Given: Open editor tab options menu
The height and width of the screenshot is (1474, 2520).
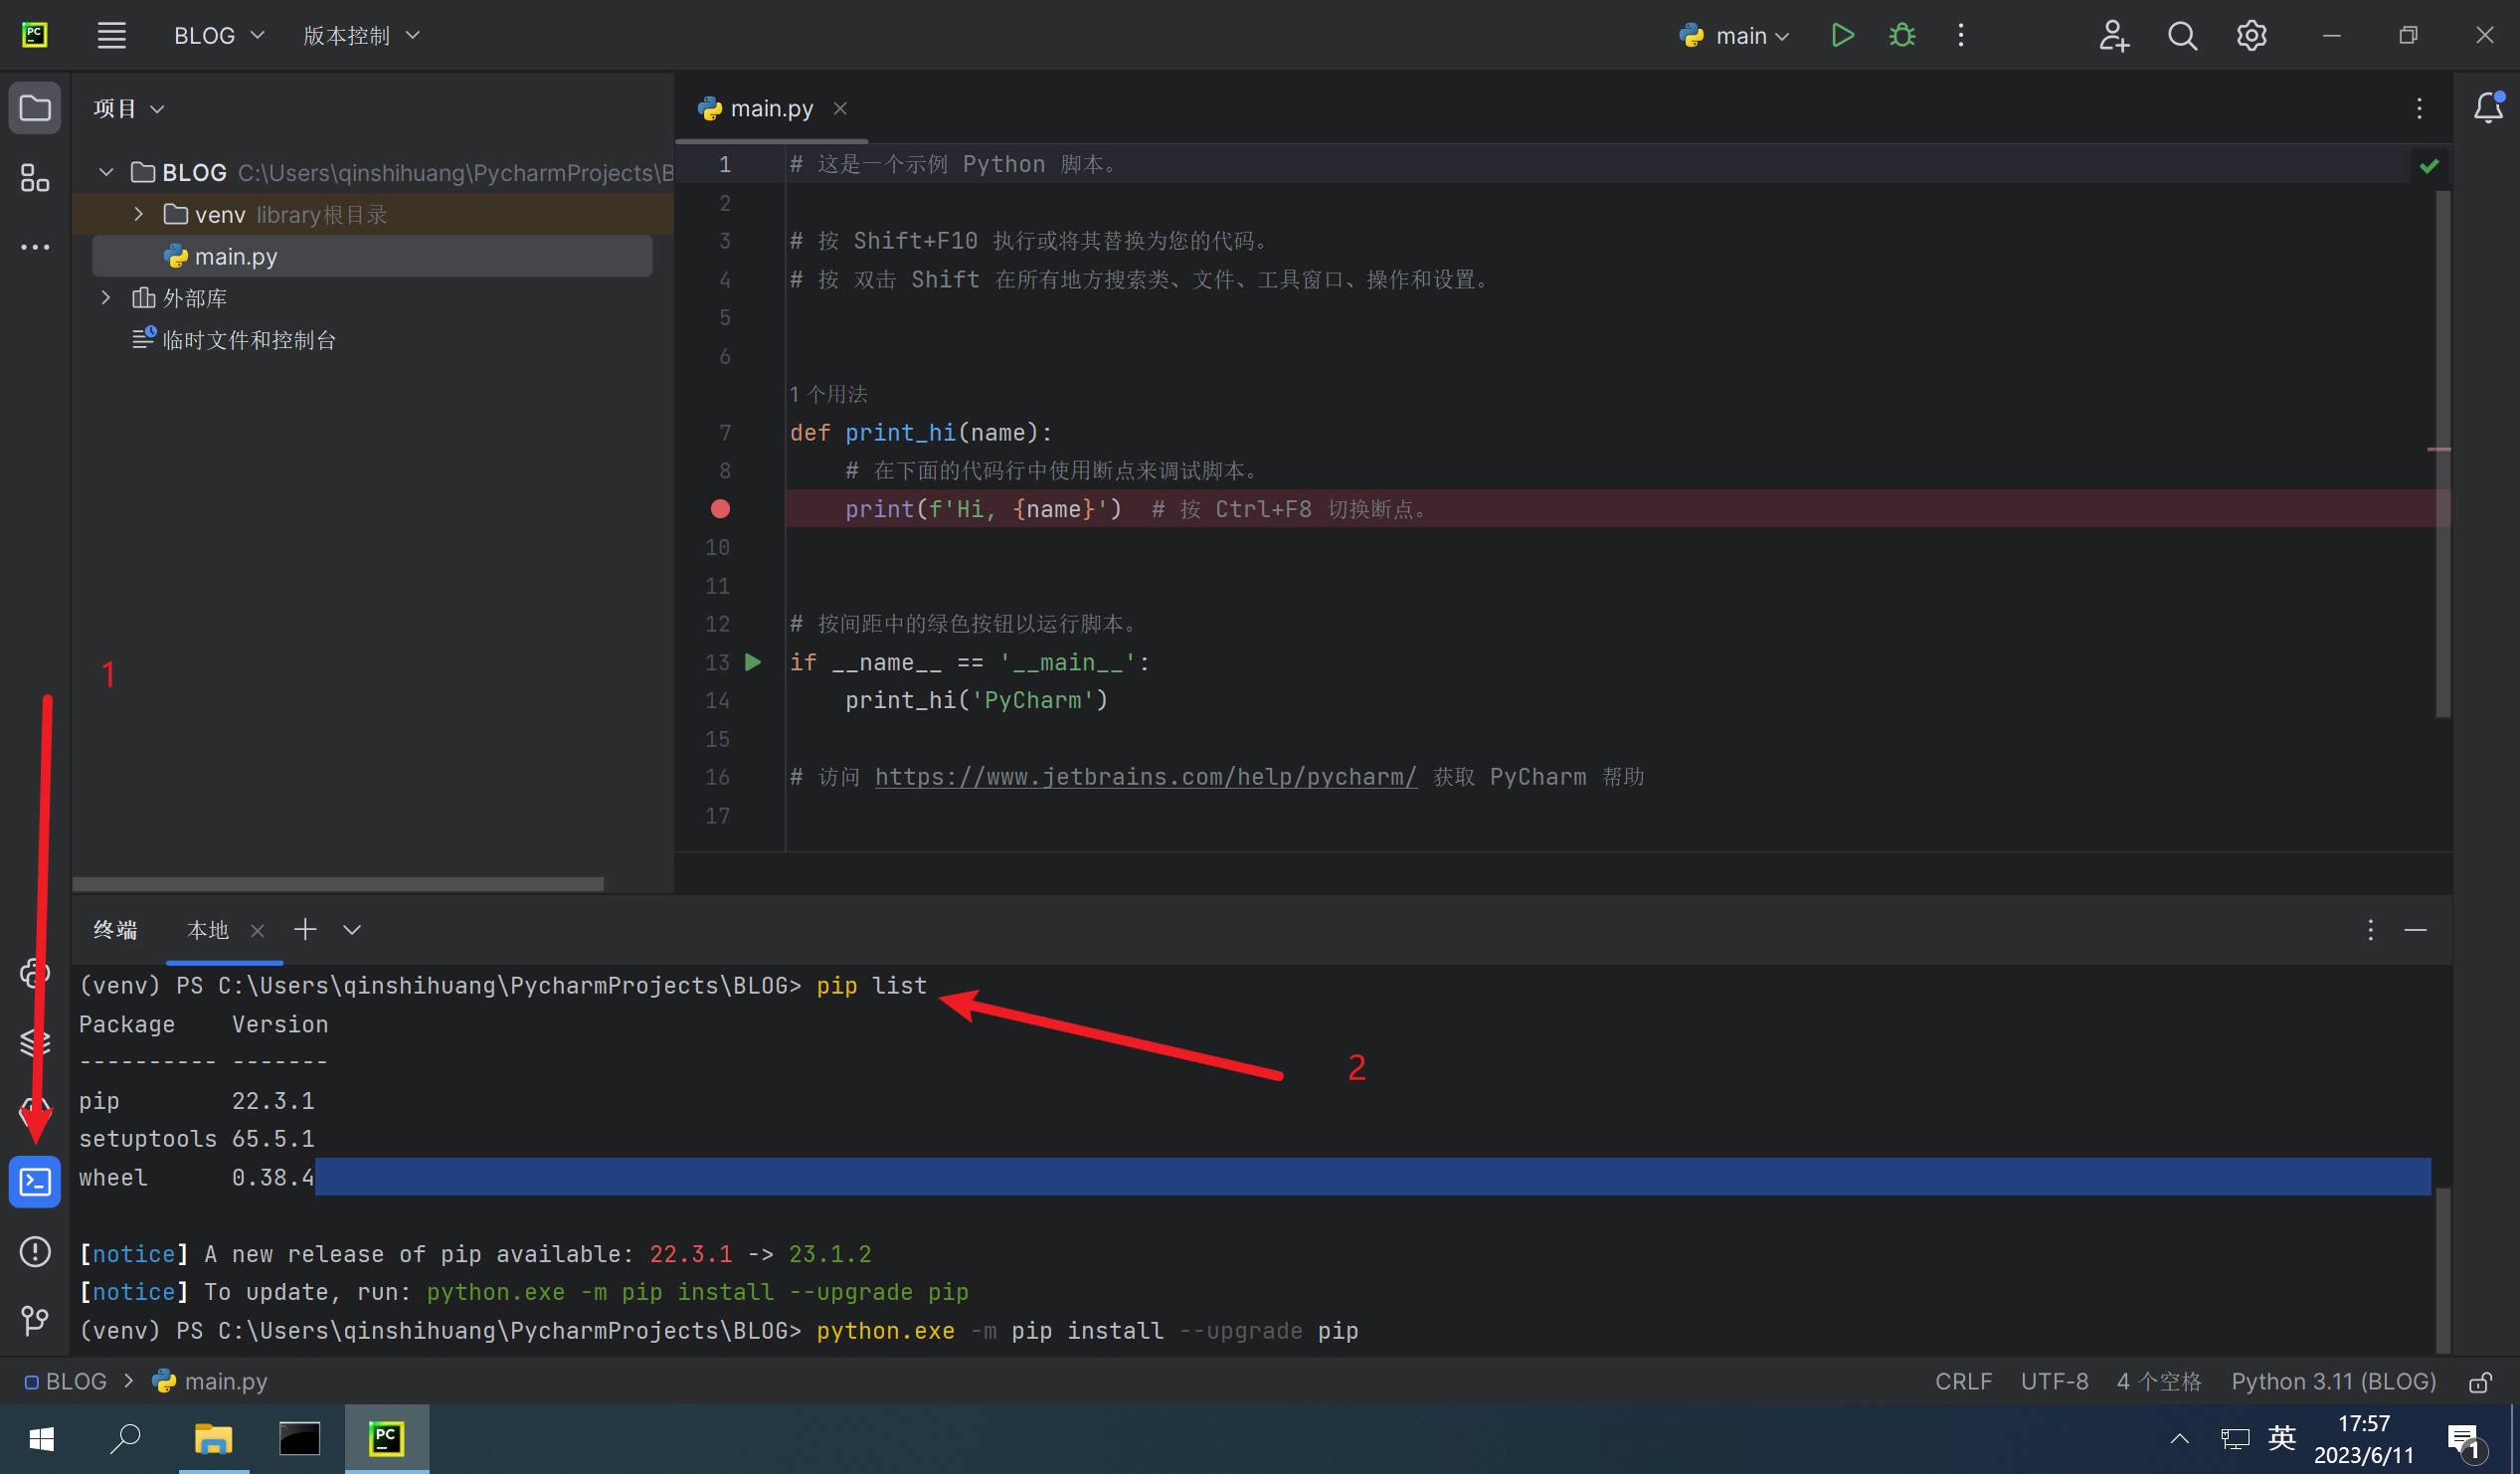Looking at the screenshot, I should coord(2419,108).
